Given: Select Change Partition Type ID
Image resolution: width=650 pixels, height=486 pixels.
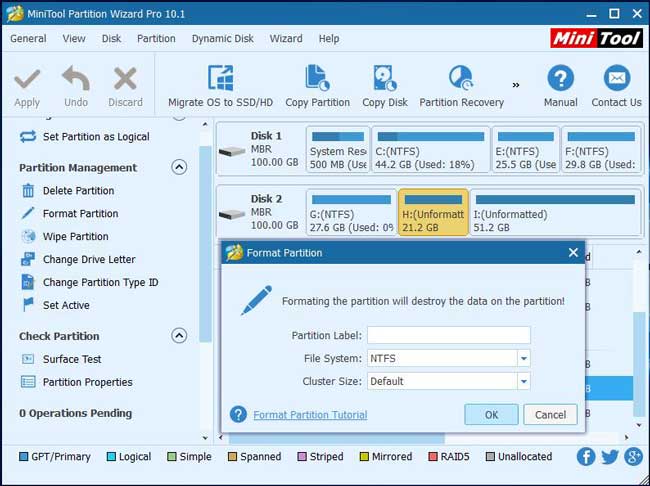Looking at the screenshot, I should click(89, 282).
